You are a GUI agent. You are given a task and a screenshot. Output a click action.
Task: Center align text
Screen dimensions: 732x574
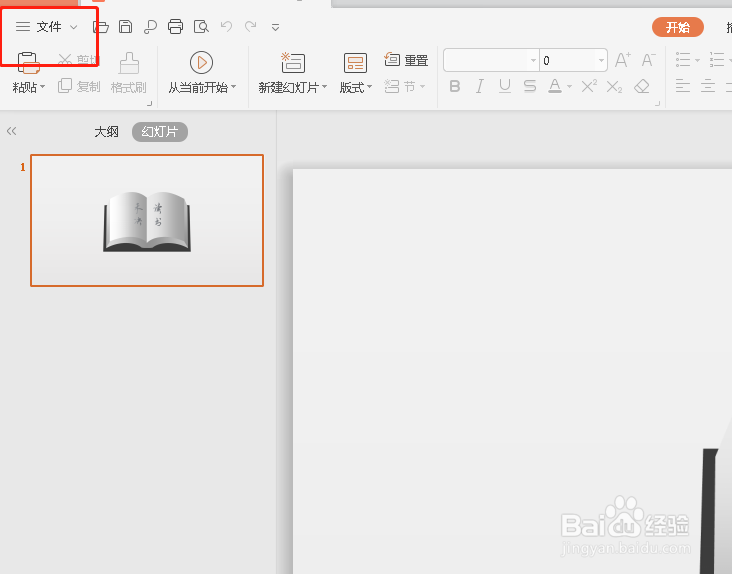pos(708,86)
